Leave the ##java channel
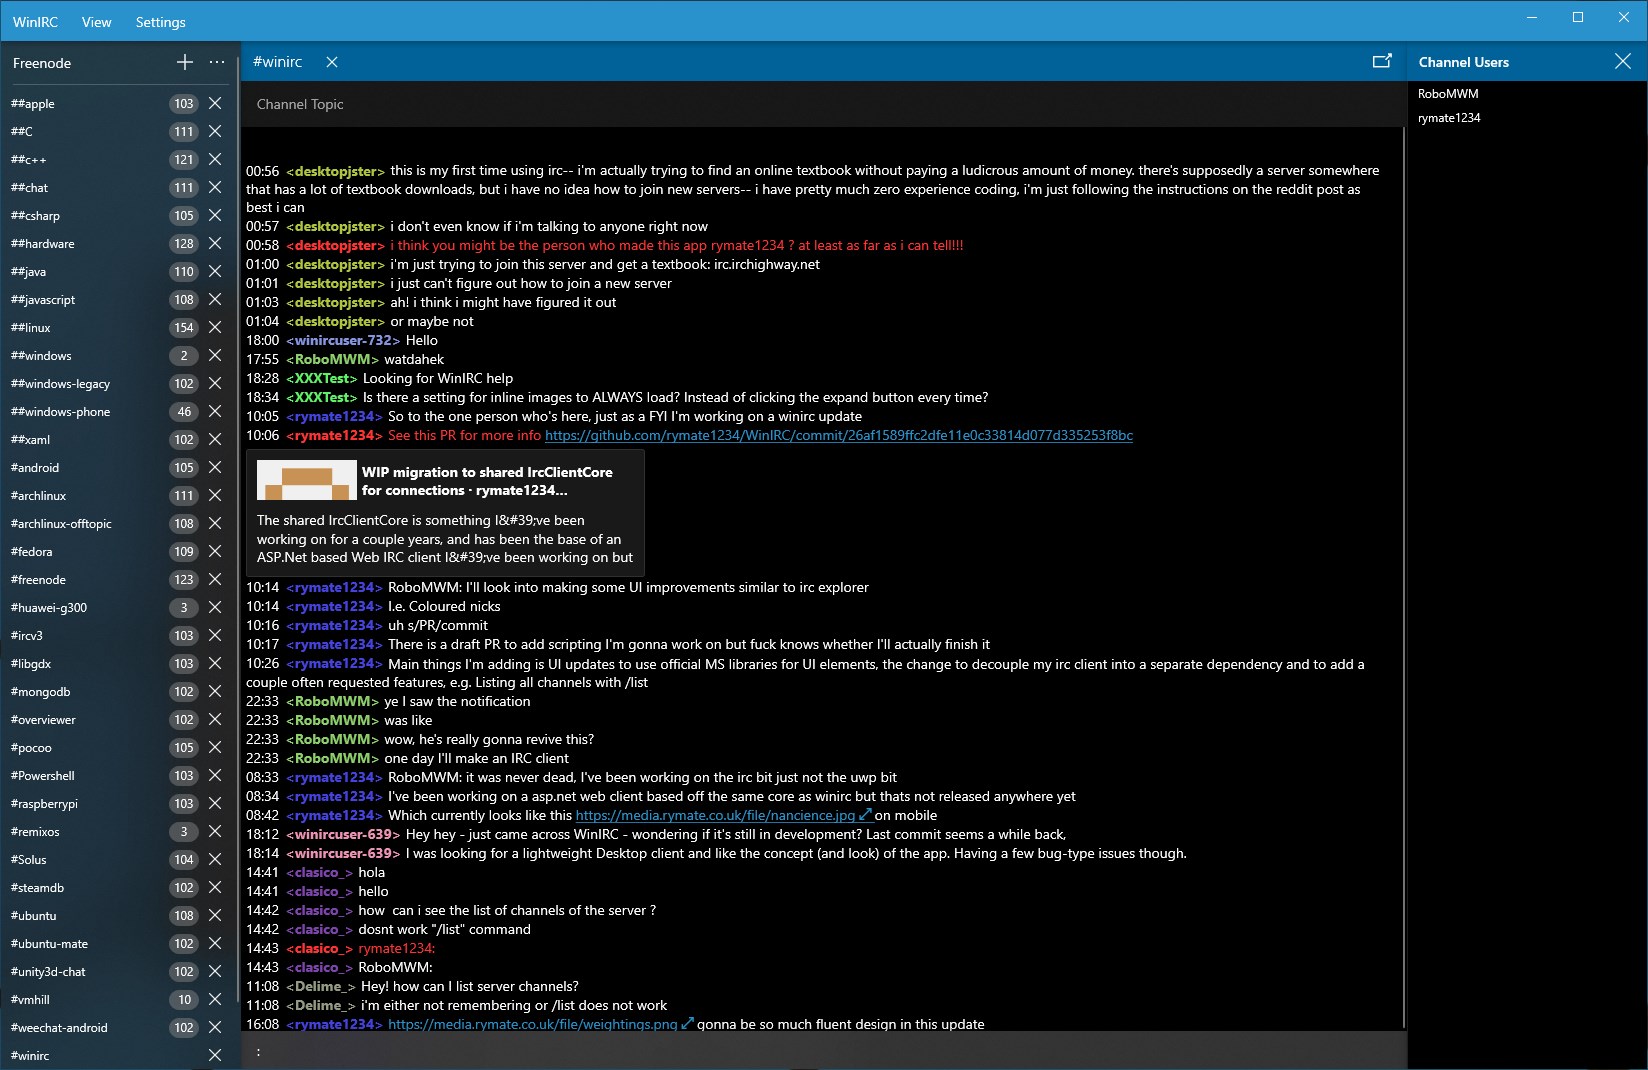The width and height of the screenshot is (1648, 1070). click(x=215, y=271)
